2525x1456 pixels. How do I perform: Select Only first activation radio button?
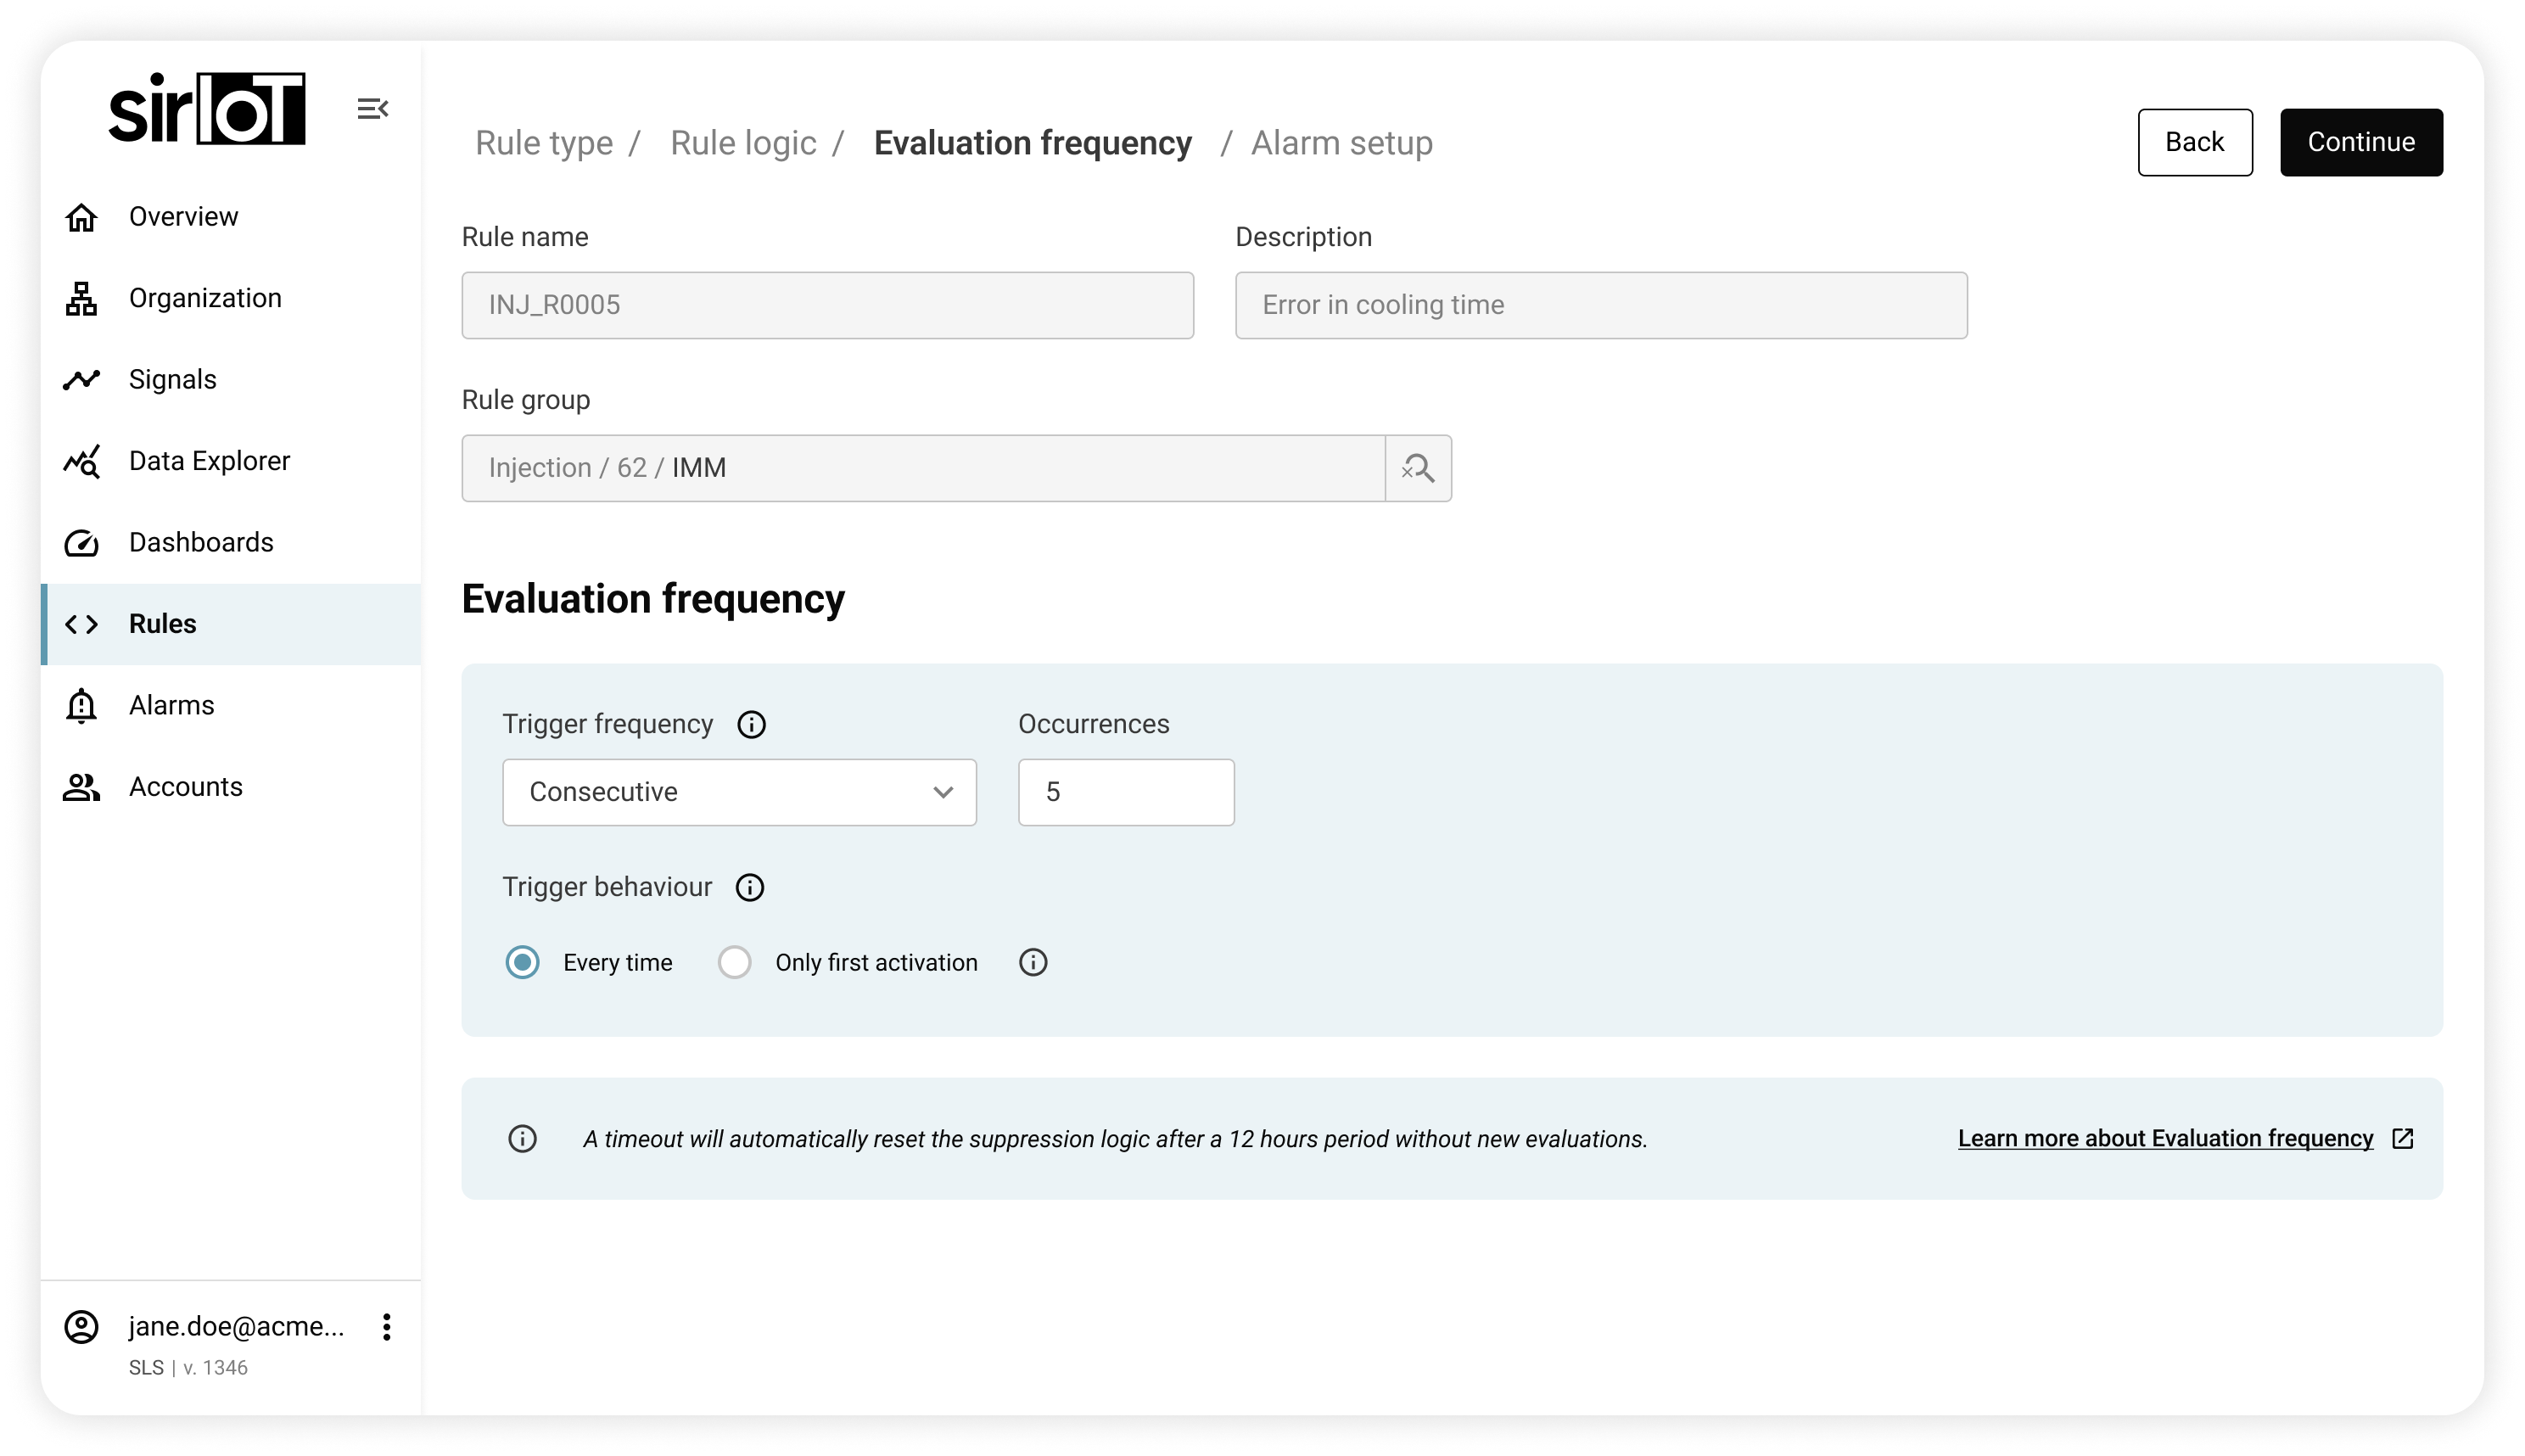(734, 962)
